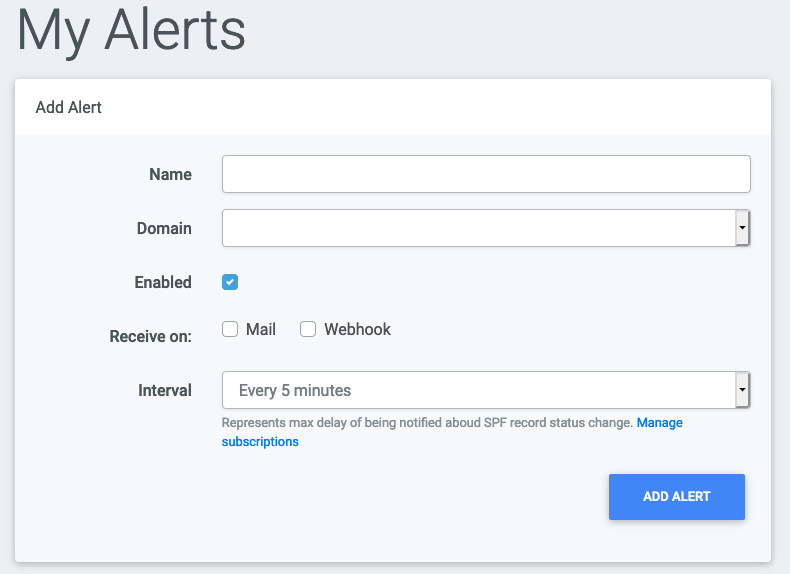Image resolution: width=790 pixels, height=574 pixels.
Task: Click the Name text input field
Action: point(486,174)
